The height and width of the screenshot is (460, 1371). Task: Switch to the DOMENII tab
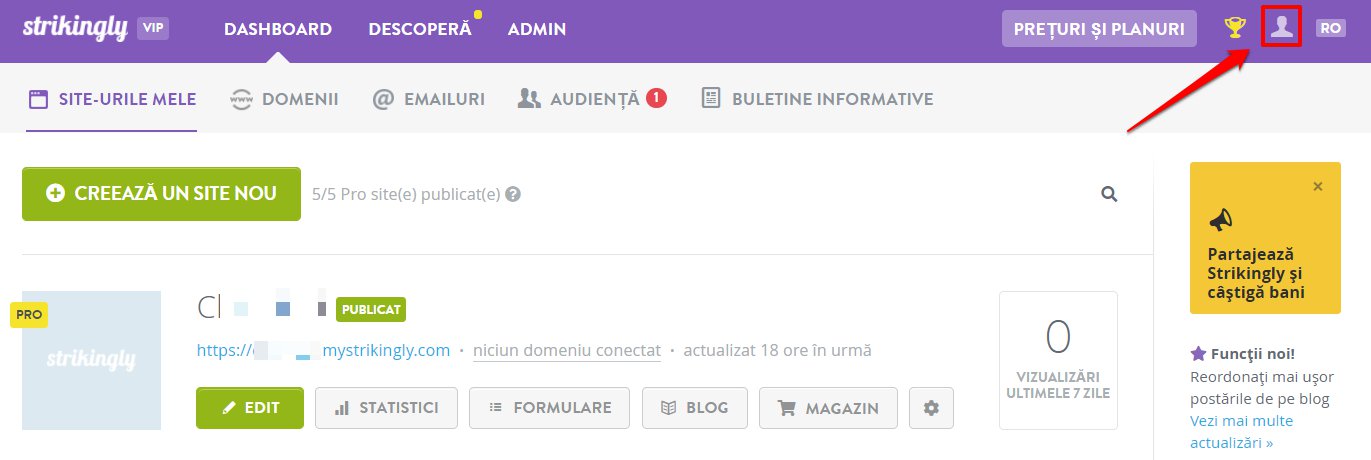point(284,99)
